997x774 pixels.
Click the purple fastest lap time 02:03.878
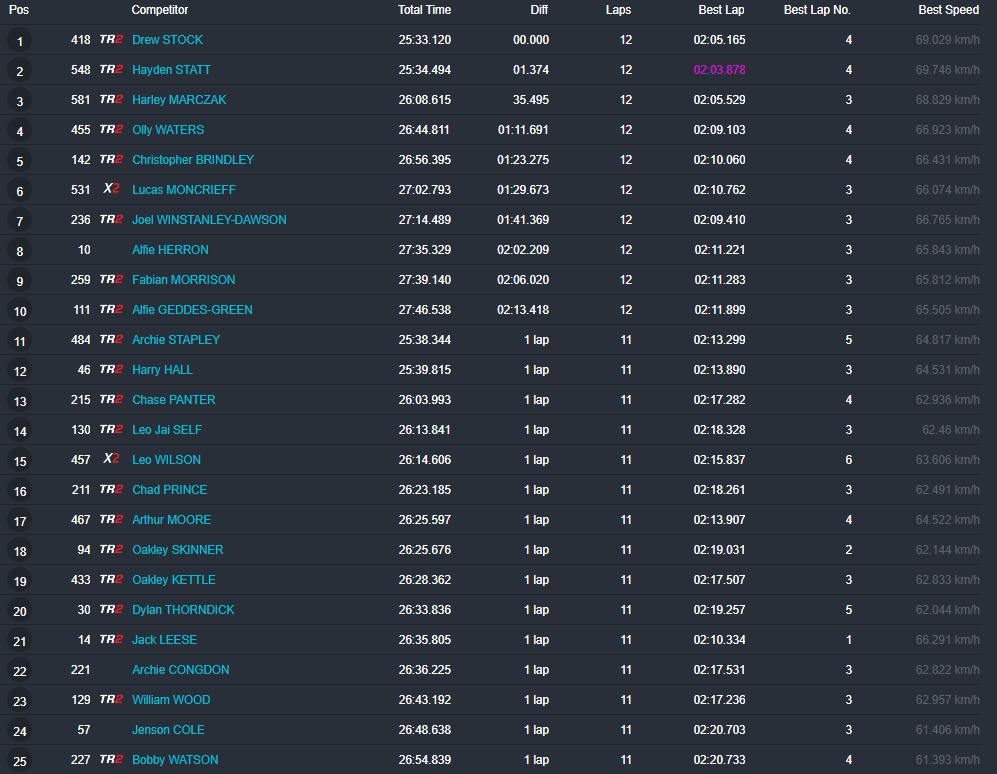719,70
